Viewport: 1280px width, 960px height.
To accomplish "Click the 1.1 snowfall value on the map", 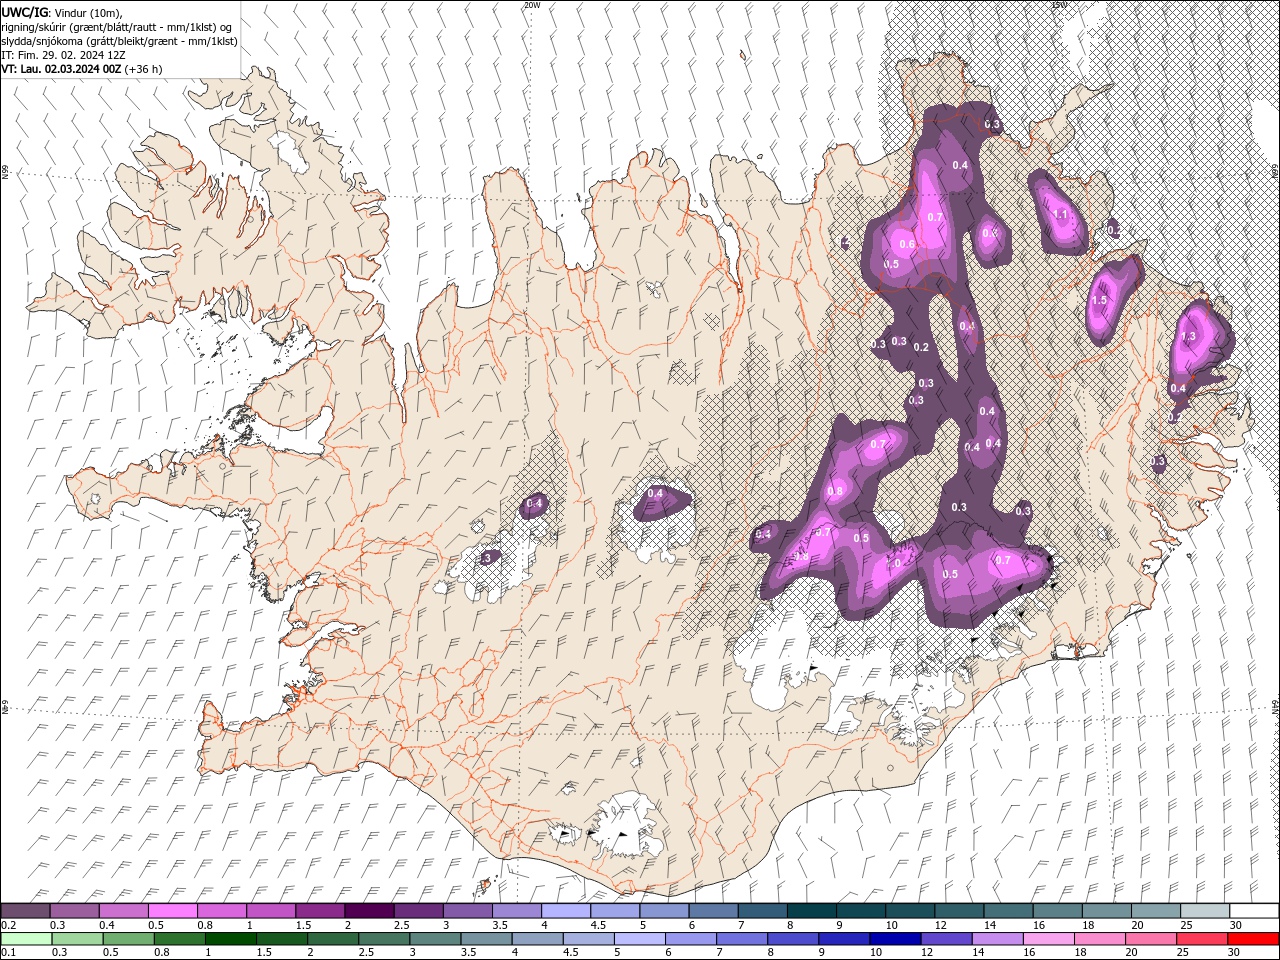I will (x=1061, y=215).
